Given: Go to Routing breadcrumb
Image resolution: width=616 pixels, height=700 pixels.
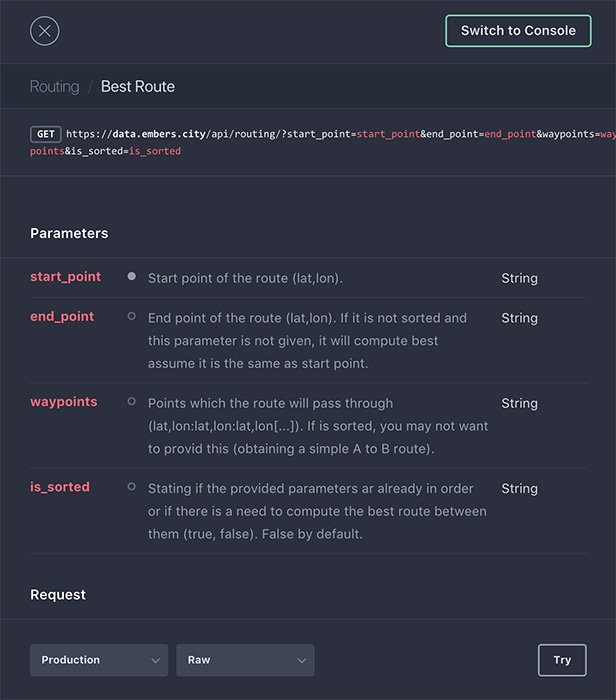Looking at the screenshot, I should (54, 87).
